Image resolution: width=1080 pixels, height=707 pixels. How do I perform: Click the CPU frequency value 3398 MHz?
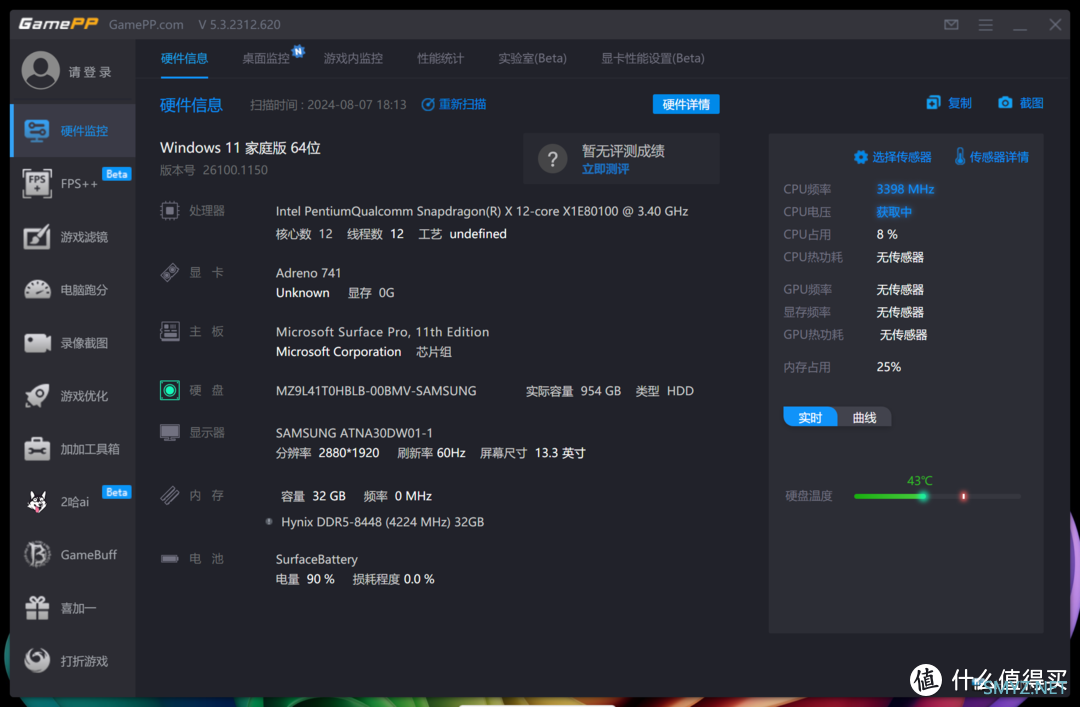(905, 189)
